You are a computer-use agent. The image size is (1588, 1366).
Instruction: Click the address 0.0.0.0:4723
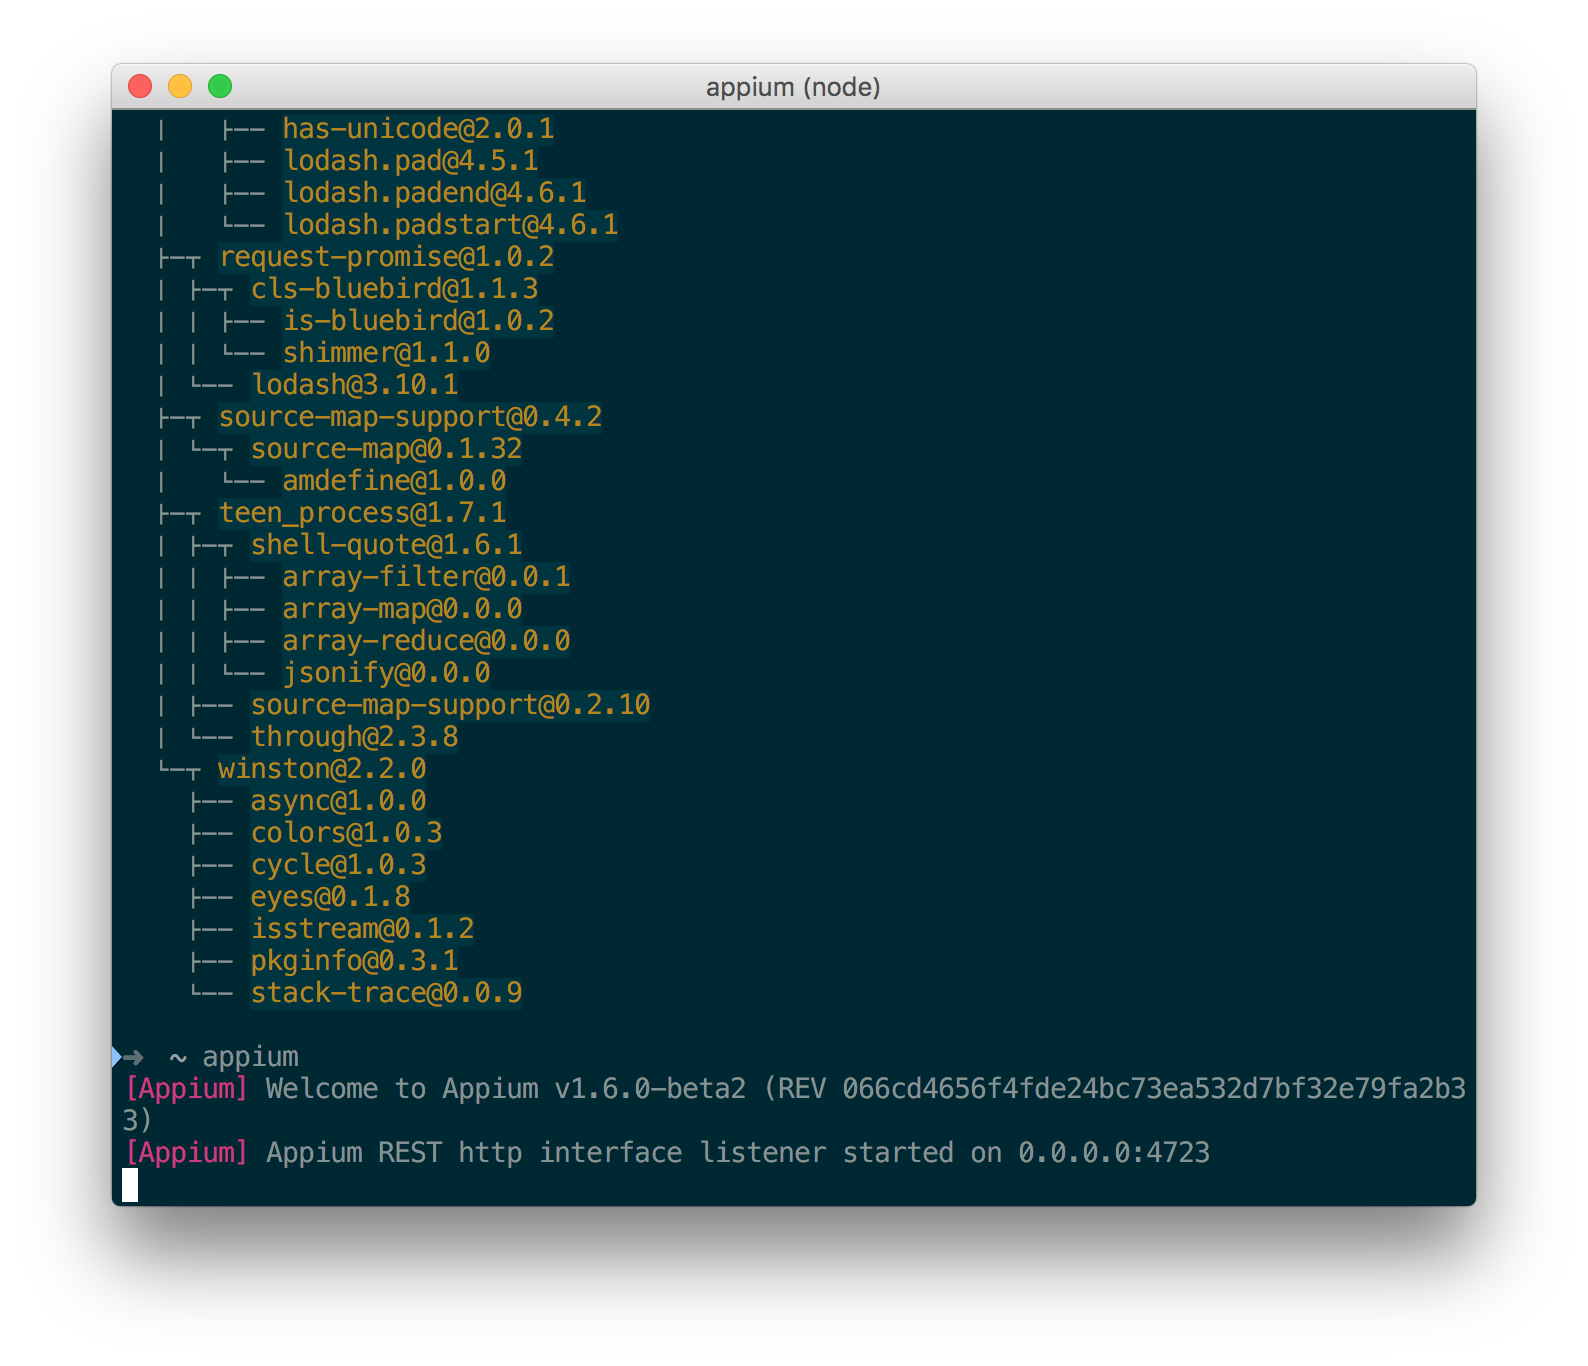click(1114, 1153)
